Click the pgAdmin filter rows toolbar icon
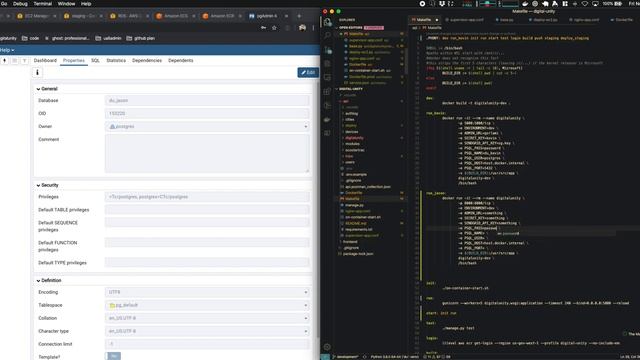Image resolution: width=640 pixels, height=360 pixels. pos(24,60)
